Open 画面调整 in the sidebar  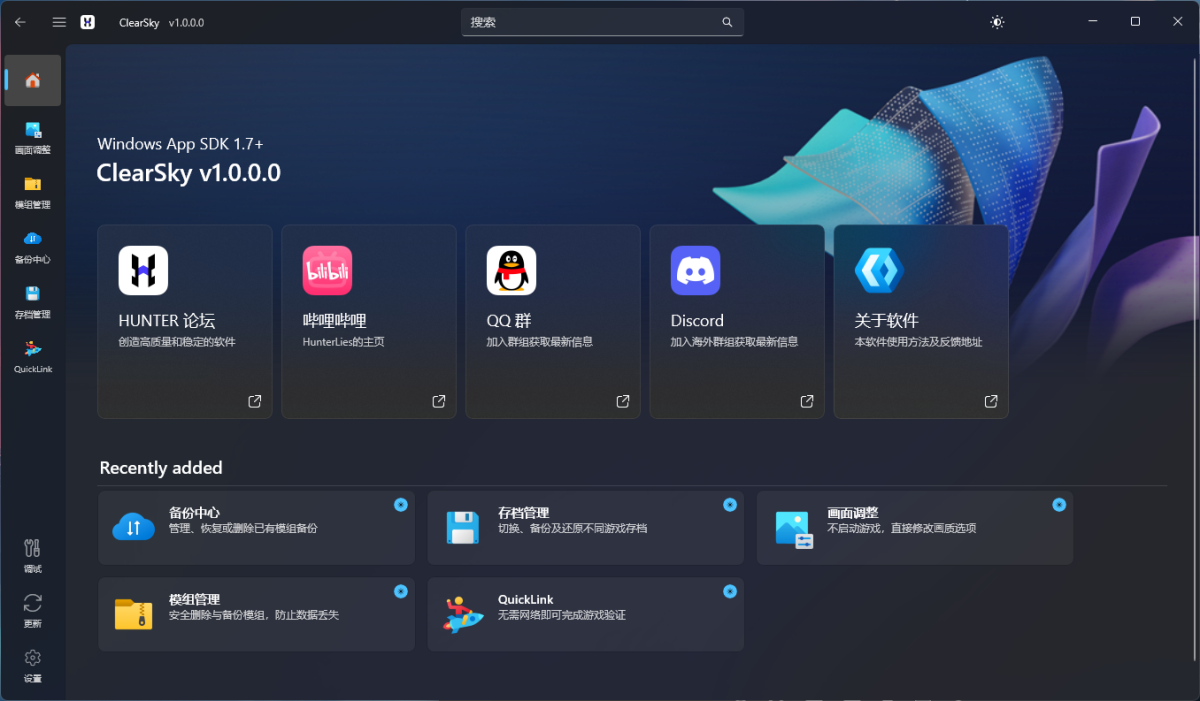(32, 137)
